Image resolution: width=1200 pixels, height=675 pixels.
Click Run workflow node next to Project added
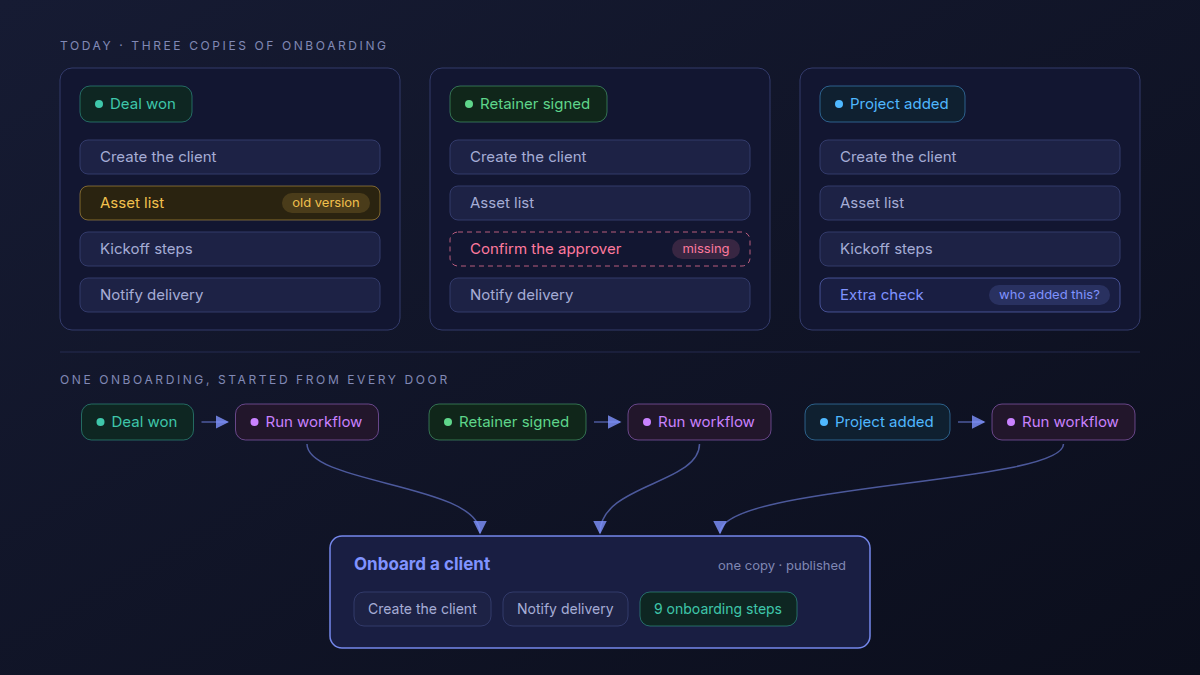[x=1063, y=422]
